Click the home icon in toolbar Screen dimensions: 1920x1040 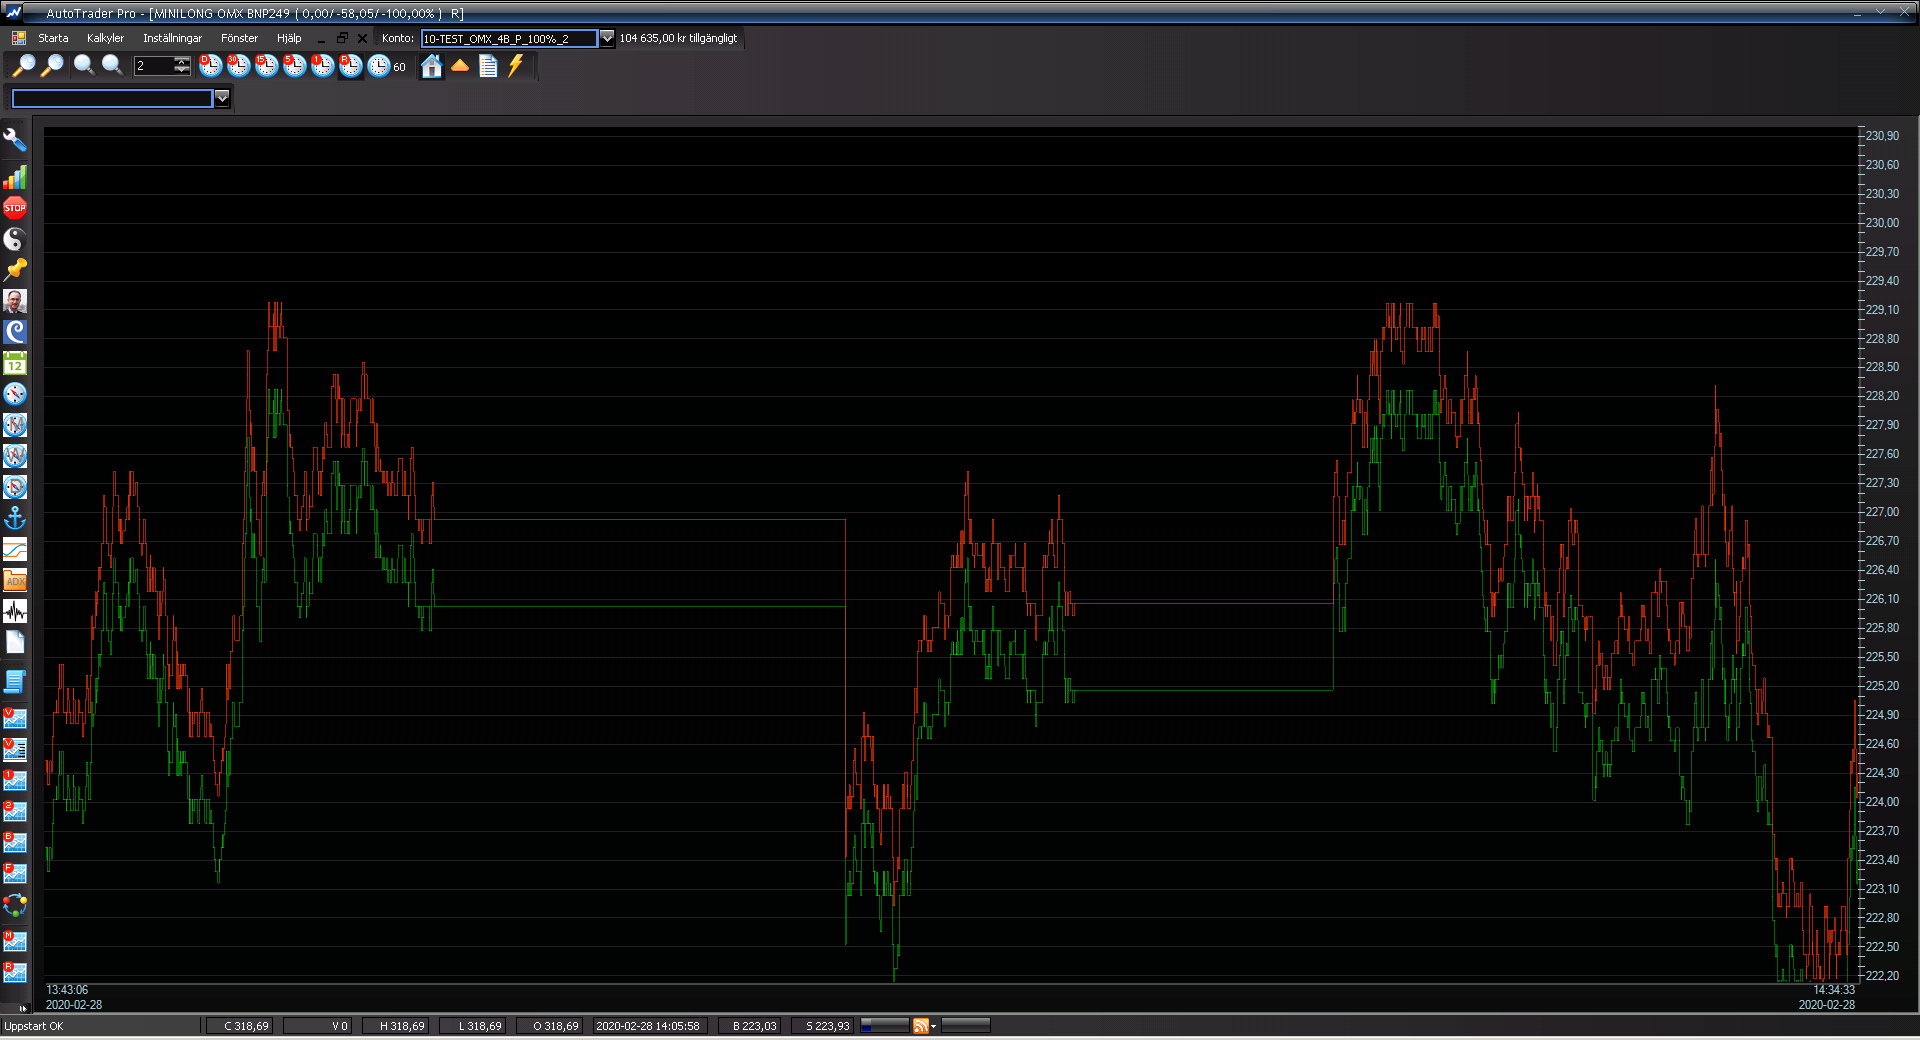pos(432,66)
